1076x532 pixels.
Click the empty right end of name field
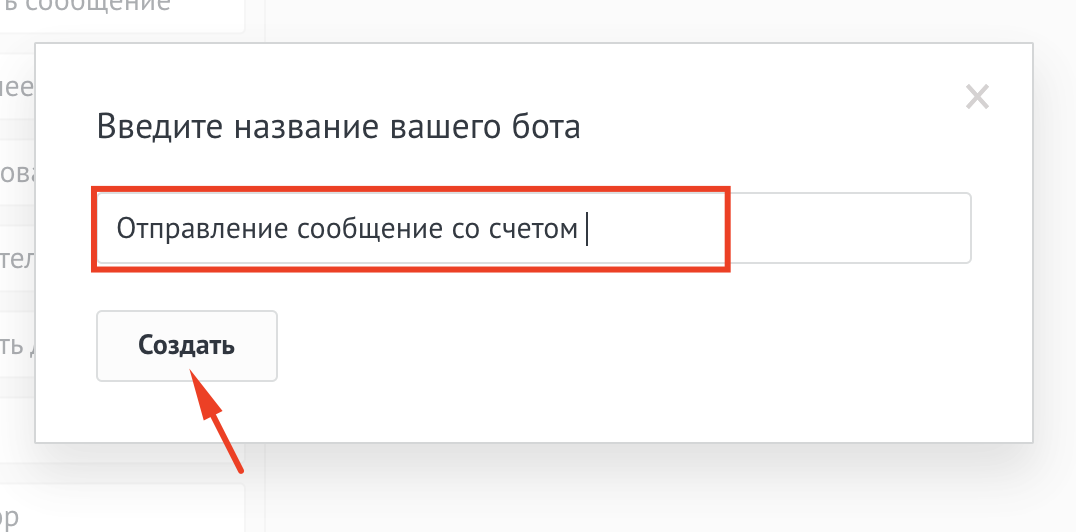coord(850,229)
